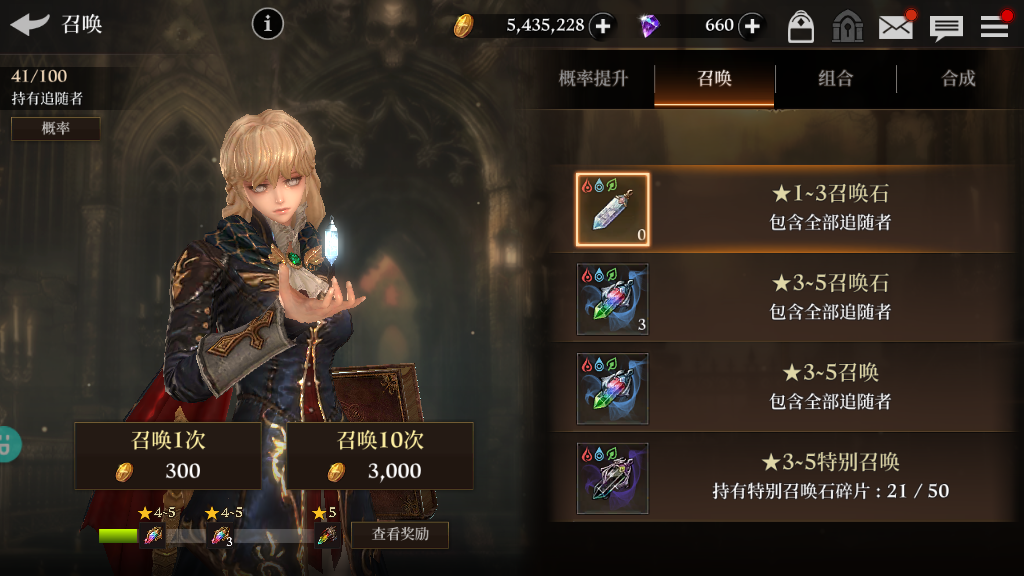Open the castle gate icon

point(848,27)
